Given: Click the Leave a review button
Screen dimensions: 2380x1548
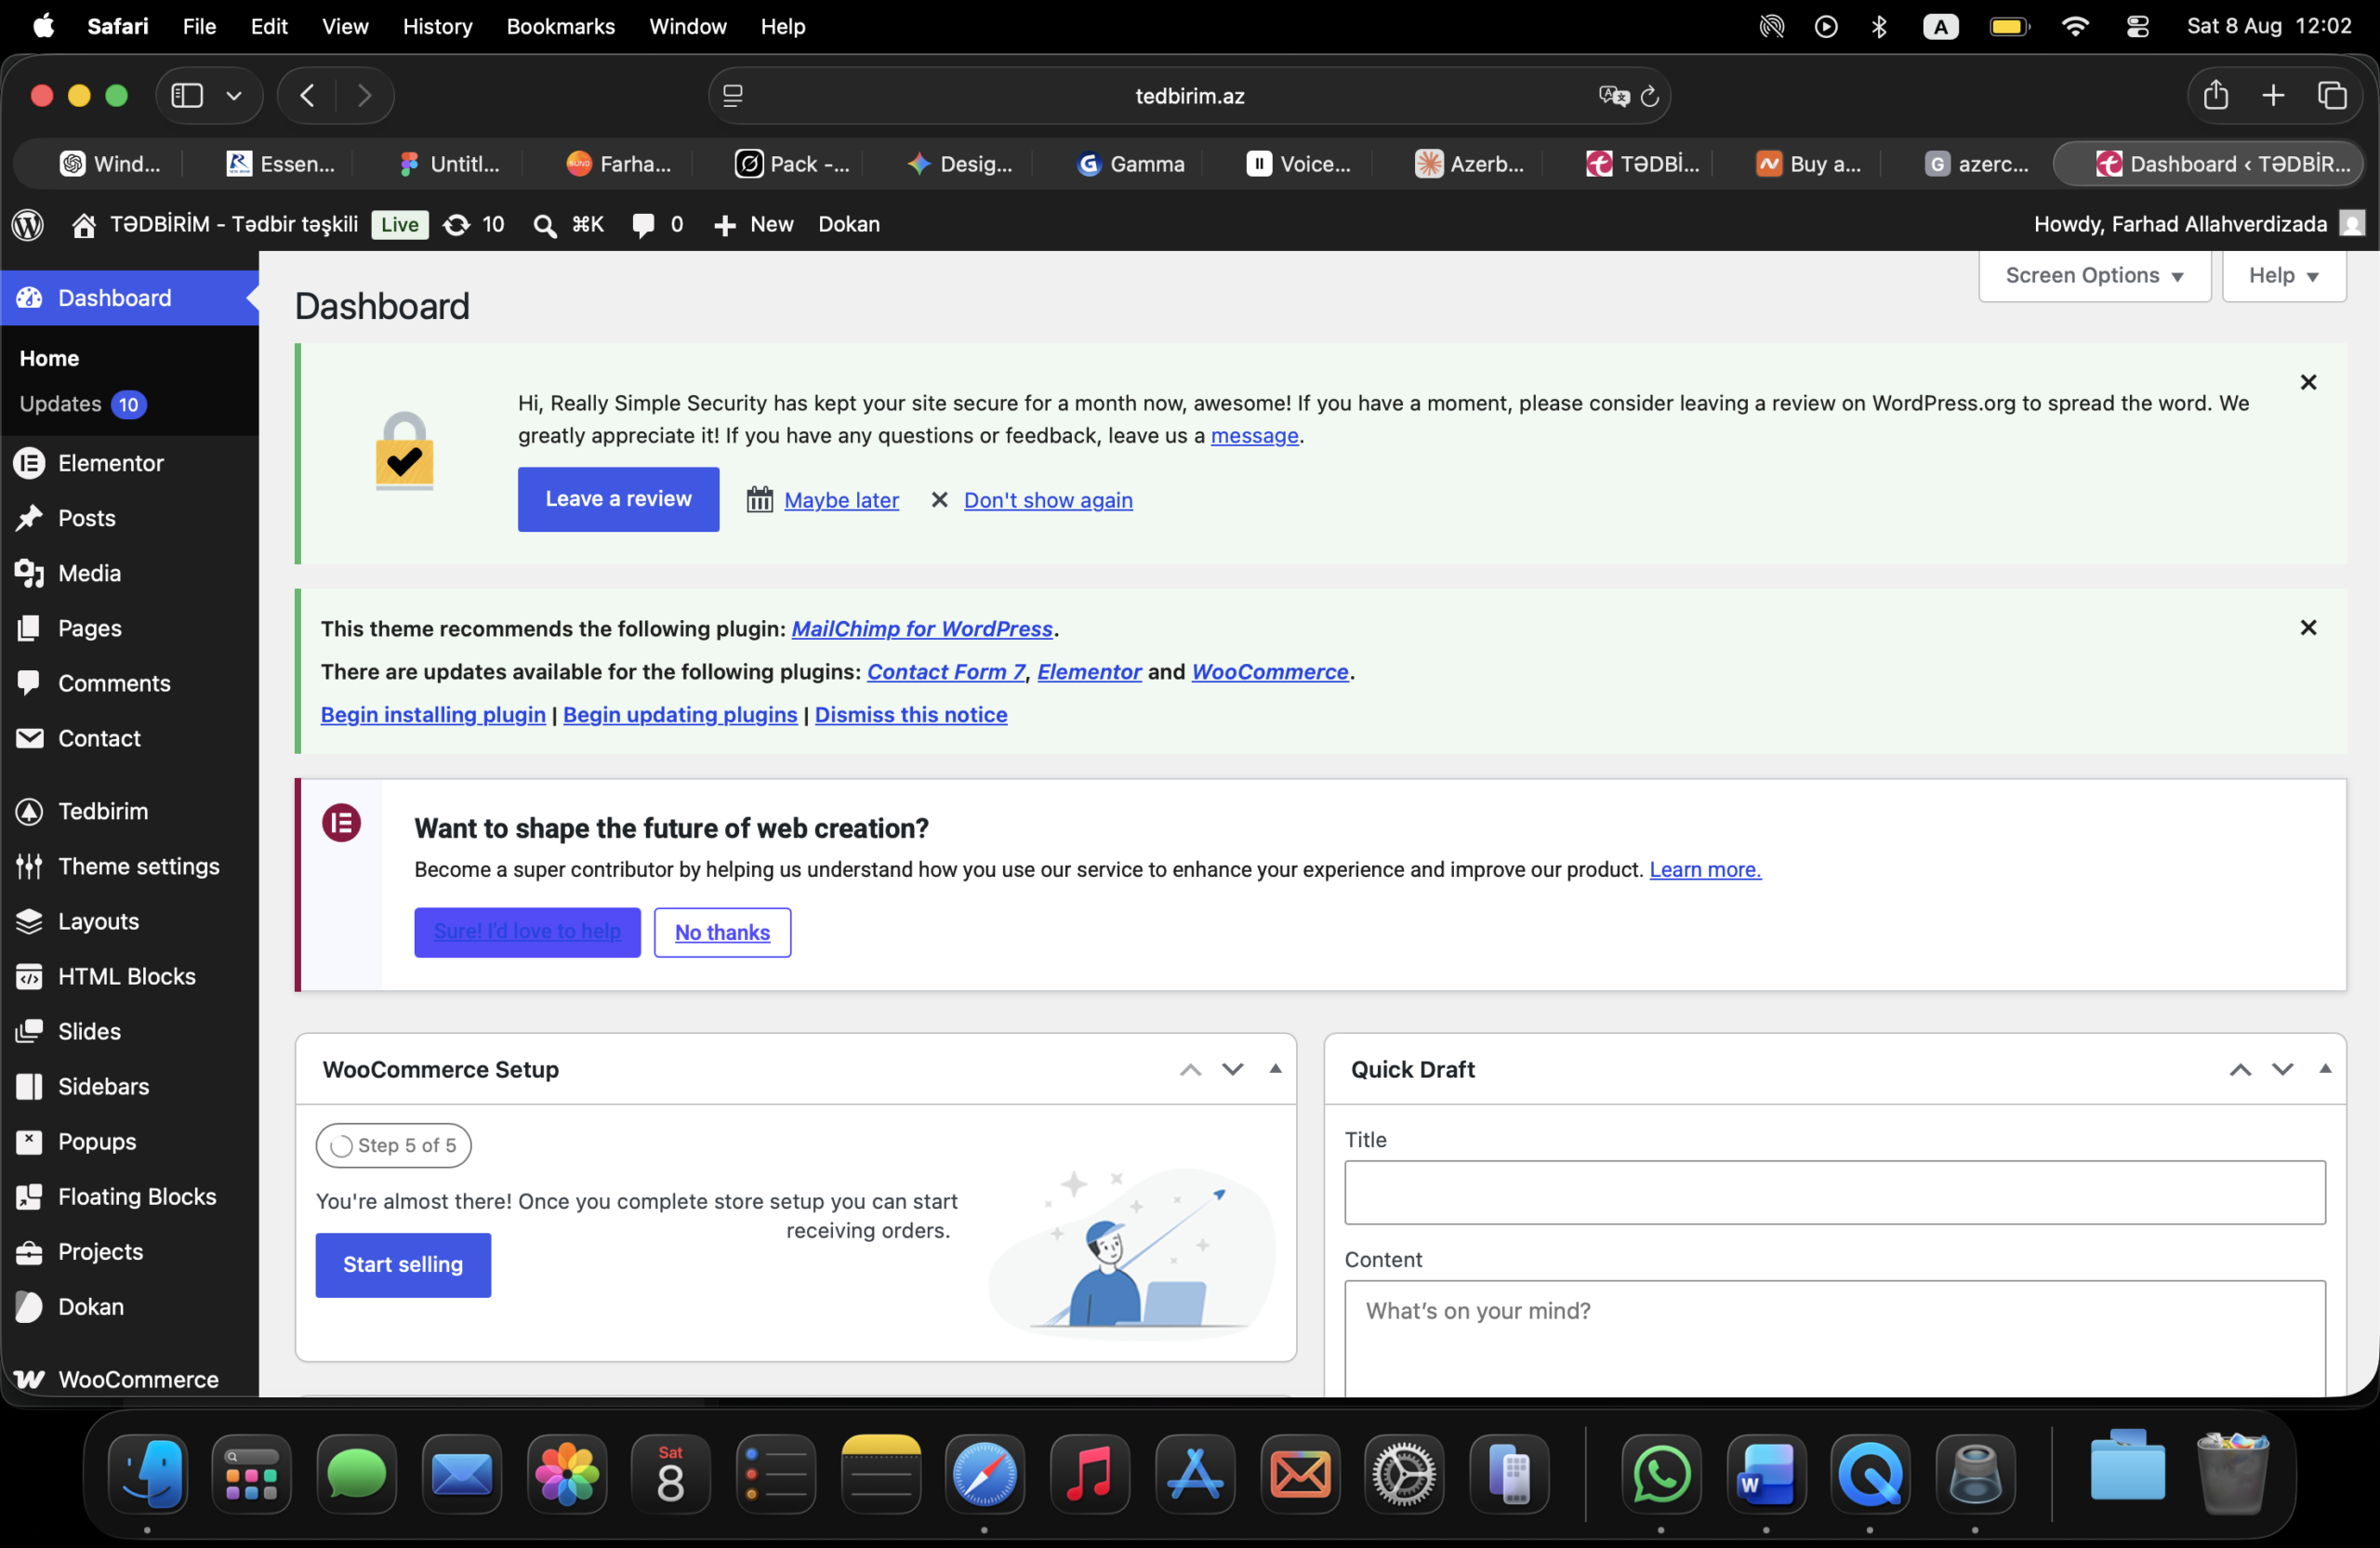Looking at the screenshot, I should coord(618,499).
